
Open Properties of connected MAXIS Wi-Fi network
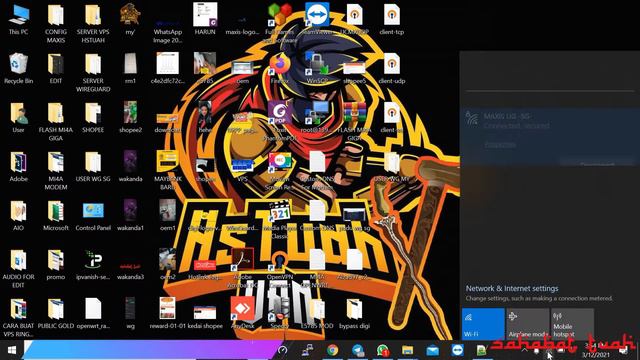[x=500, y=144]
